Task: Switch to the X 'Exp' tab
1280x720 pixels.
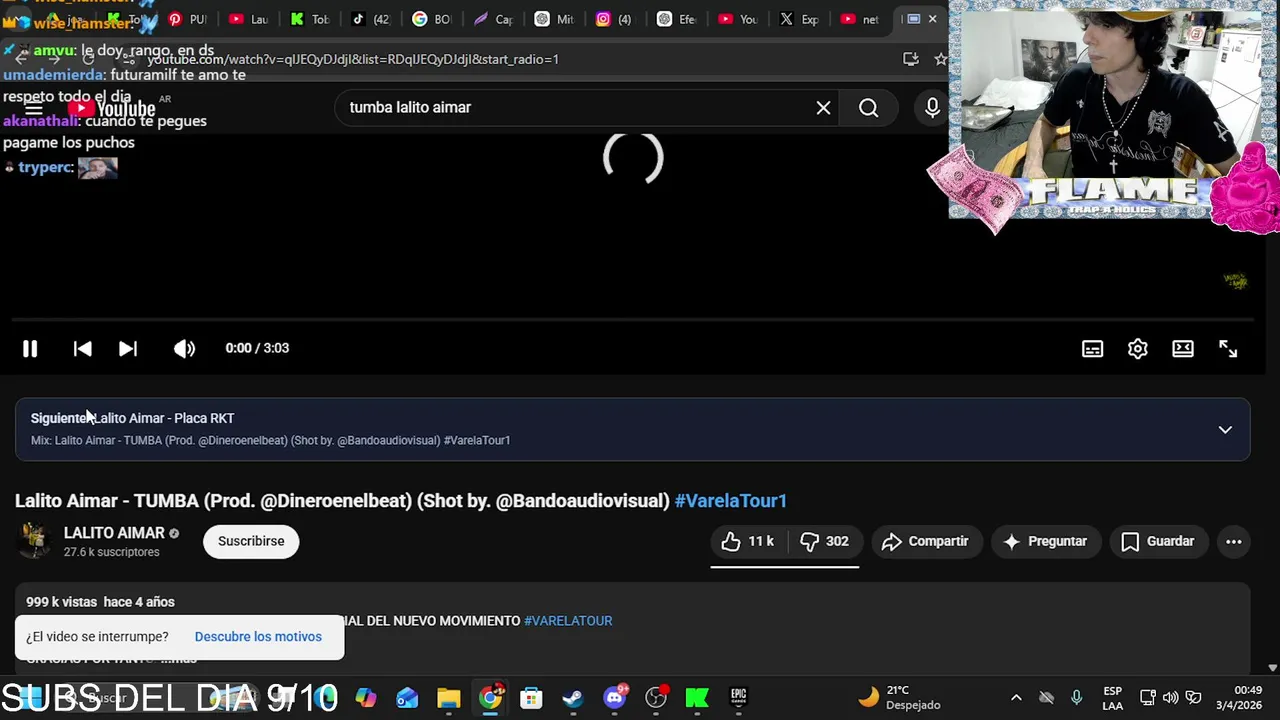Action: click(x=798, y=19)
